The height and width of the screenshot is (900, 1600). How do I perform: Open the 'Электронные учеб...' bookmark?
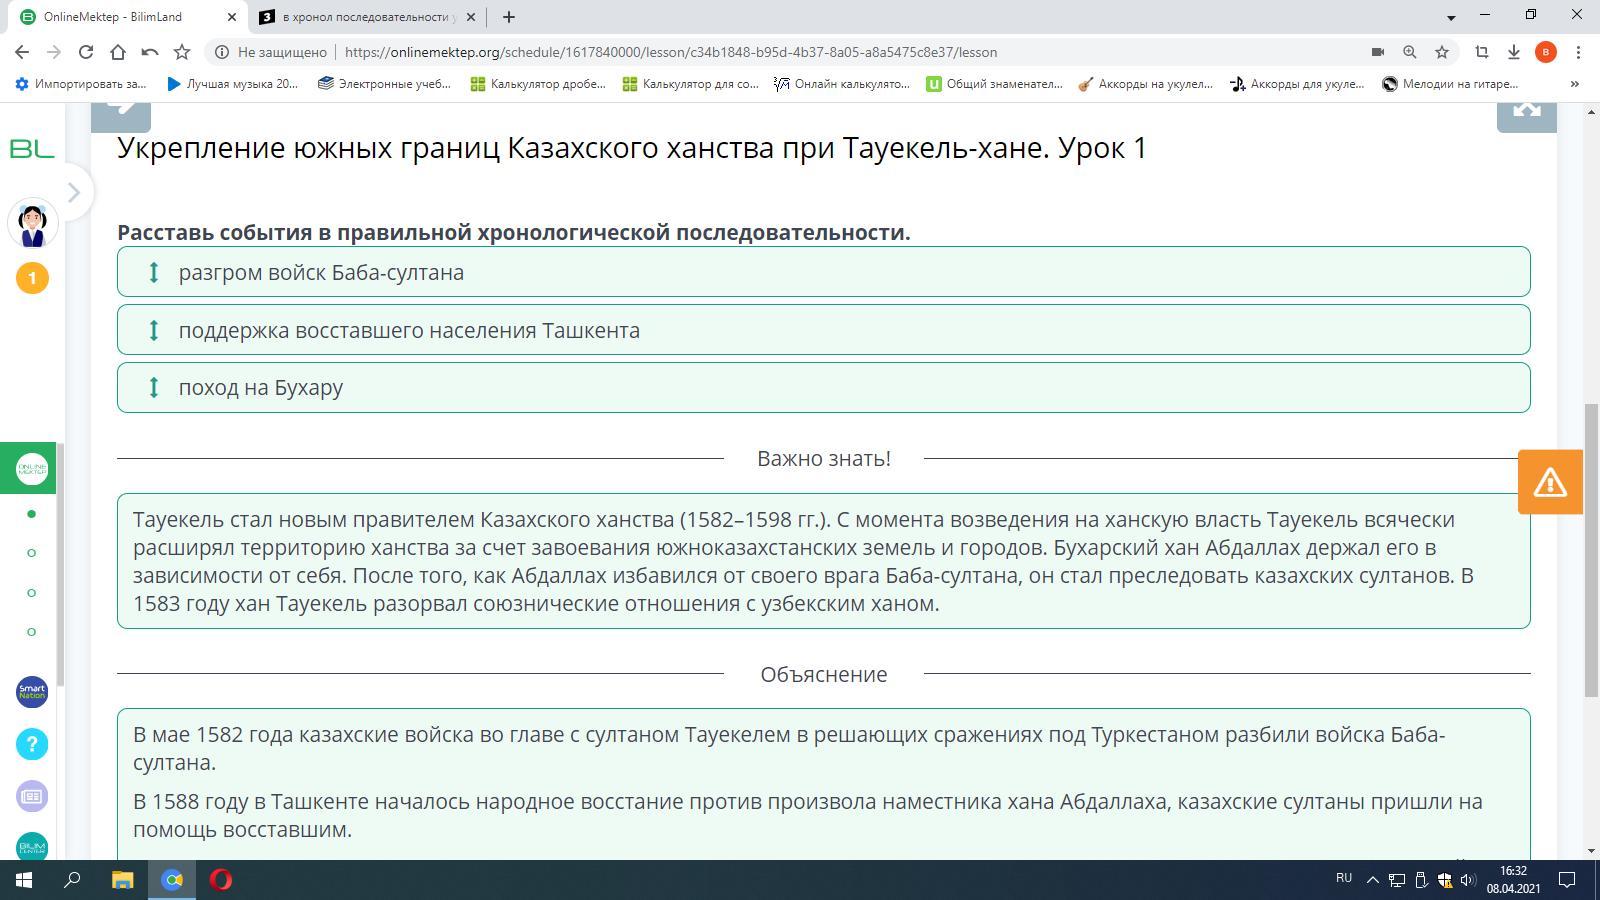384,84
